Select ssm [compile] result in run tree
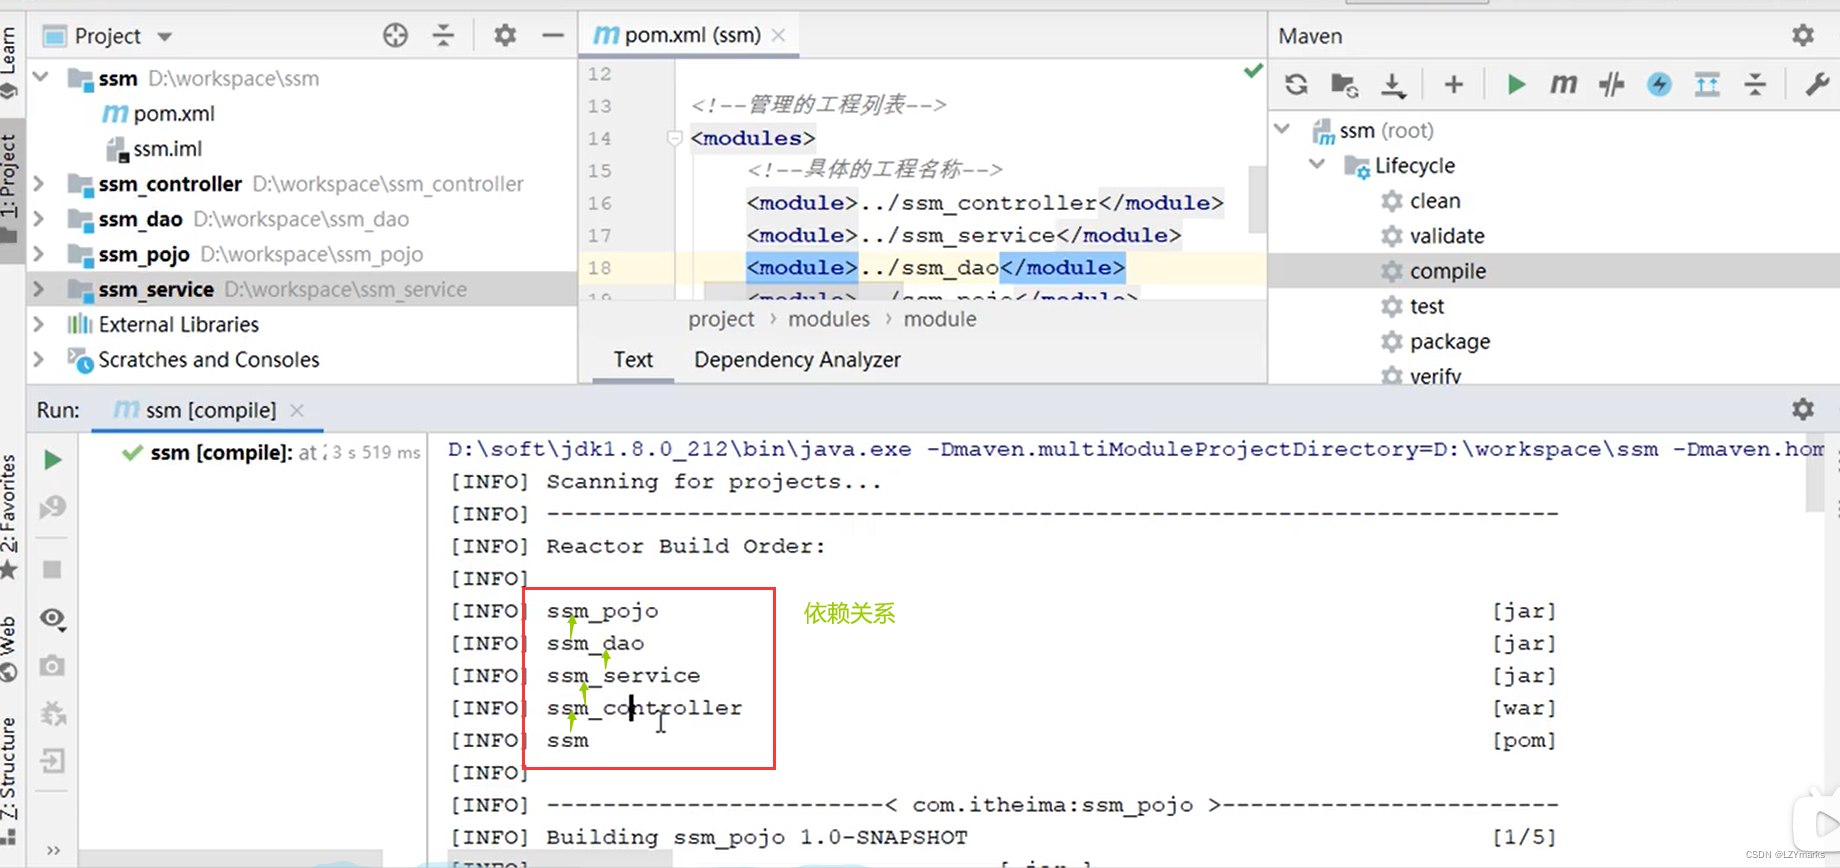Image resolution: width=1840 pixels, height=868 pixels. point(270,453)
